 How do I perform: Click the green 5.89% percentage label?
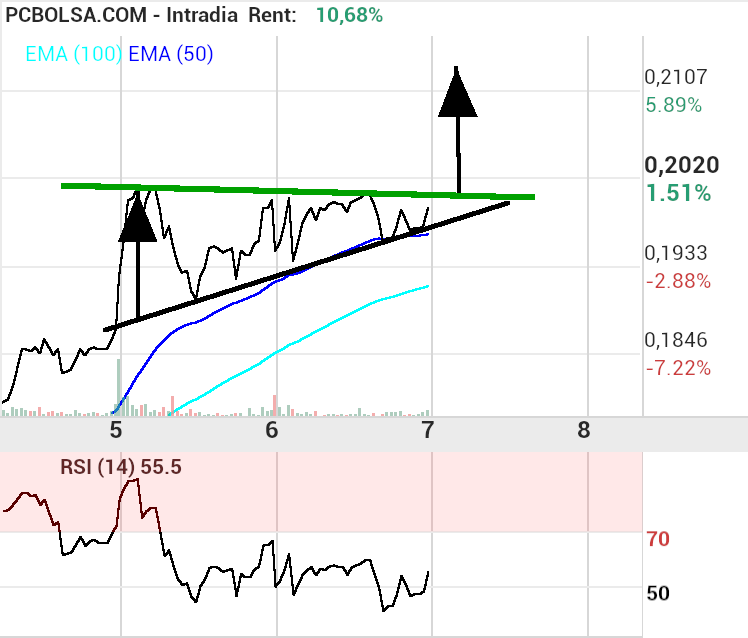click(x=673, y=105)
